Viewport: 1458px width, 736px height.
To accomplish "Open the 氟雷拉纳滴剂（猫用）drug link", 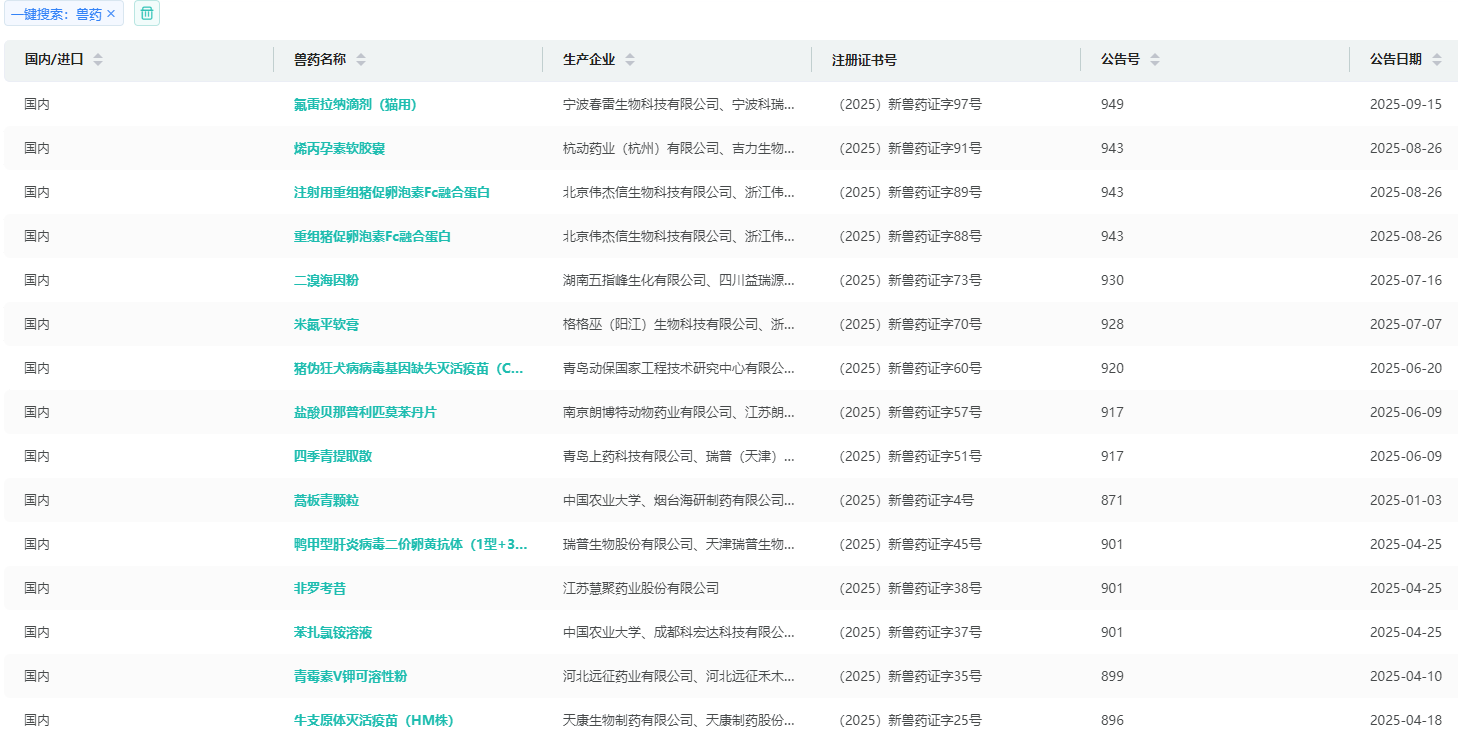I will point(354,104).
